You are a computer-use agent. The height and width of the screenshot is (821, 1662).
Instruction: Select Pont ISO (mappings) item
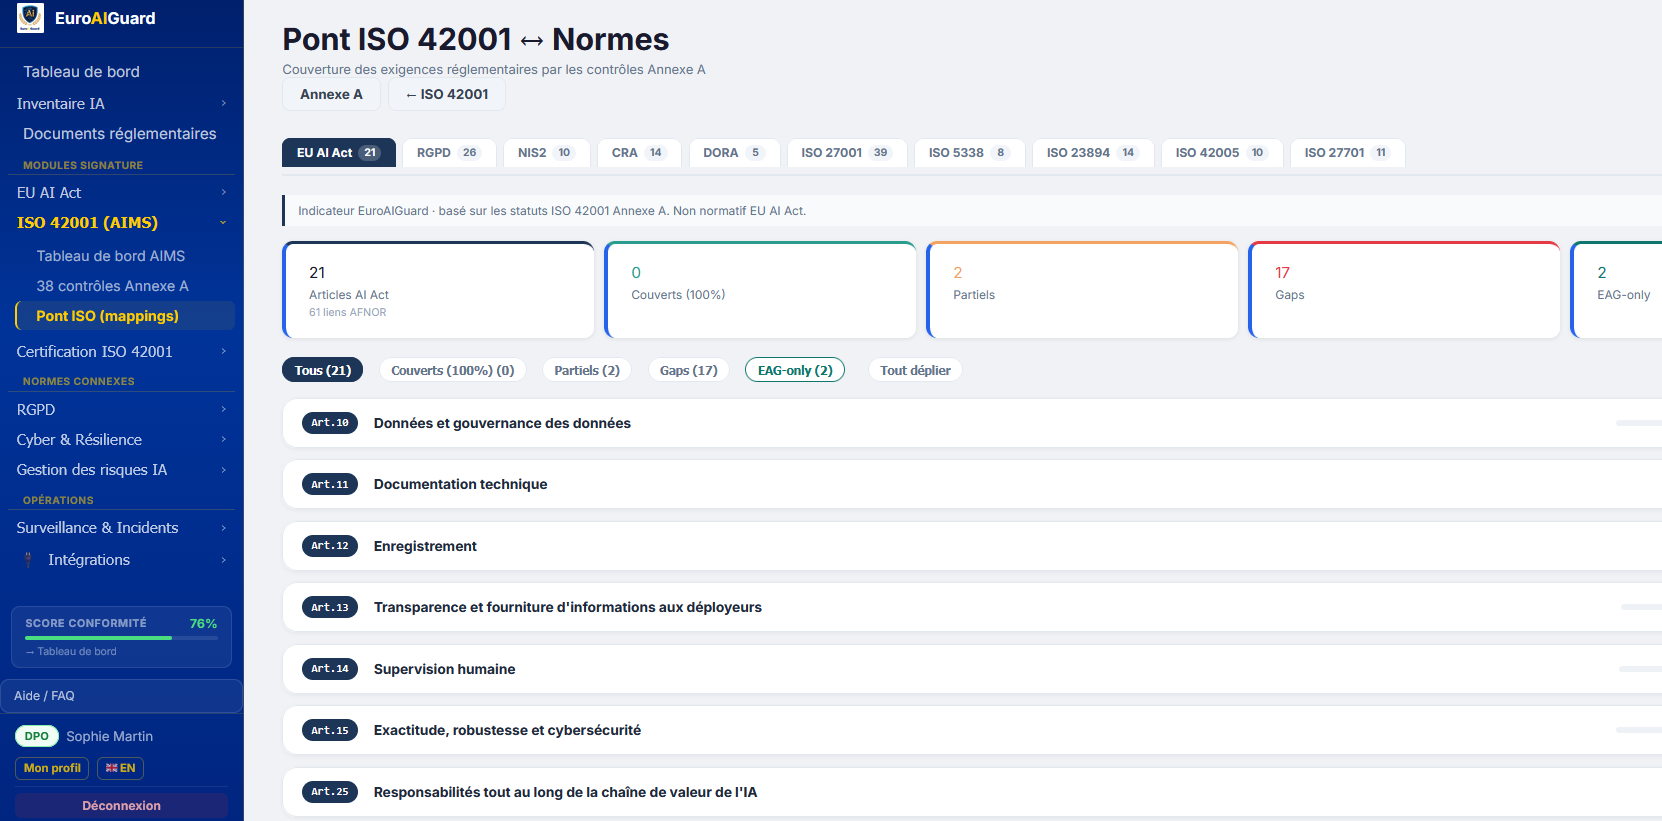tap(125, 316)
